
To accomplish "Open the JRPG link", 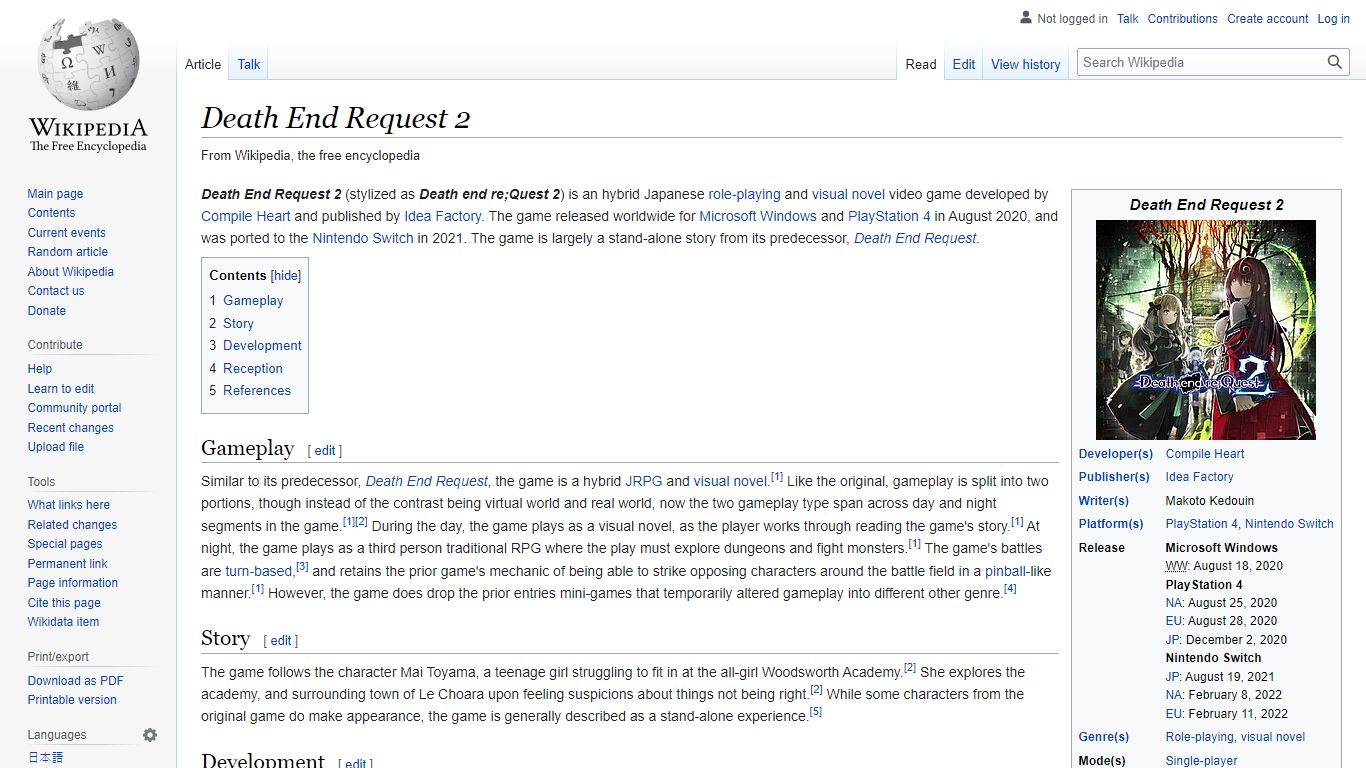I will pyautogui.click(x=644, y=481).
